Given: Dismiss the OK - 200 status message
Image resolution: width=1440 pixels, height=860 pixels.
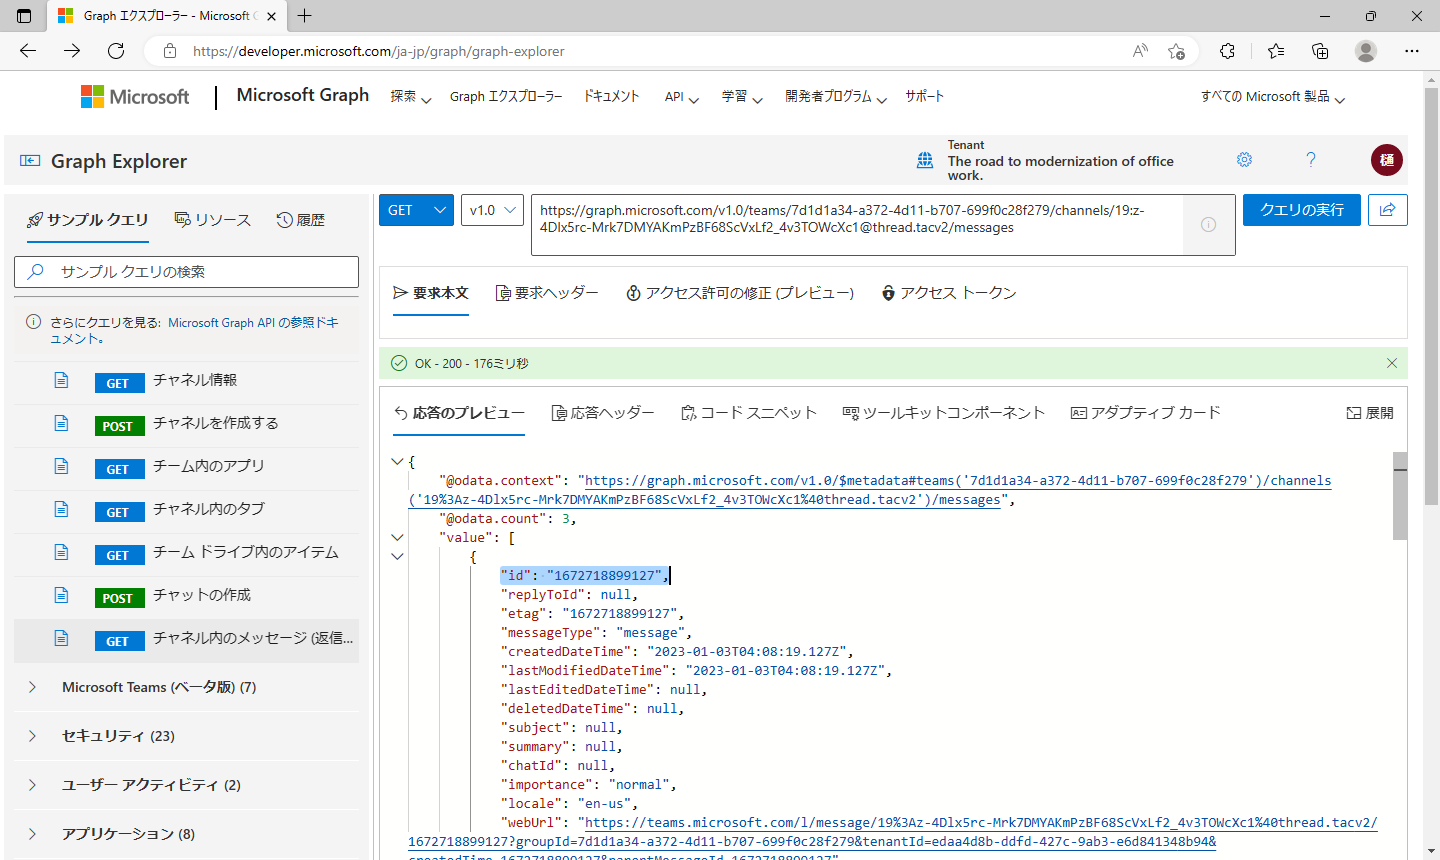Looking at the screenshot, I should point(1392,363).
